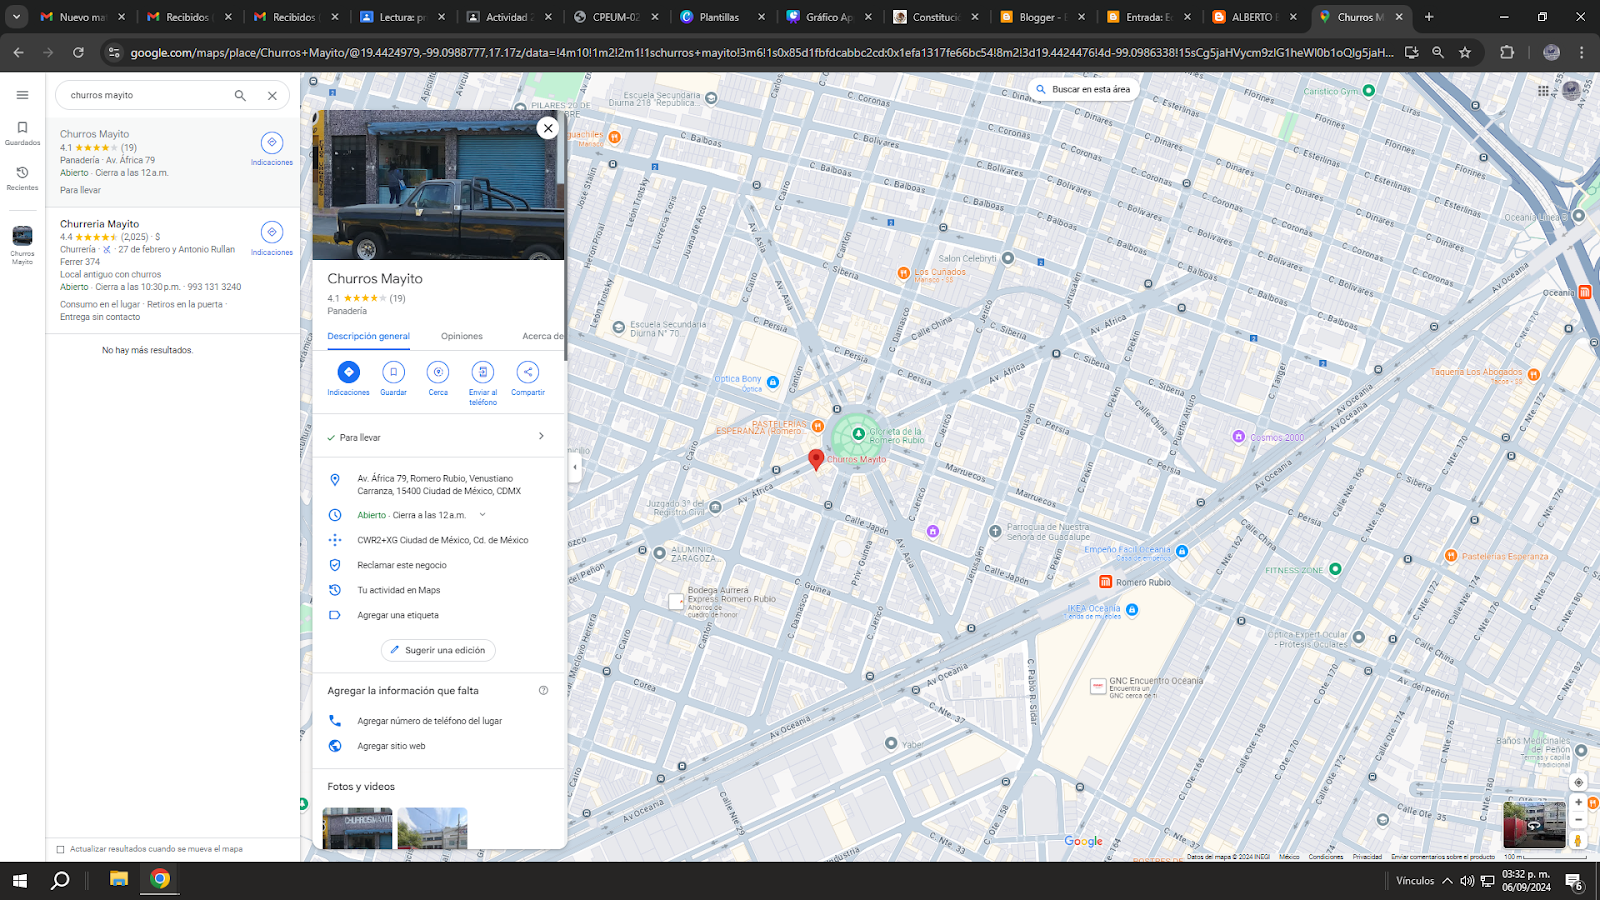Open File Explorer from taskbar
The image size is (1600, 900).
point(119,880)
